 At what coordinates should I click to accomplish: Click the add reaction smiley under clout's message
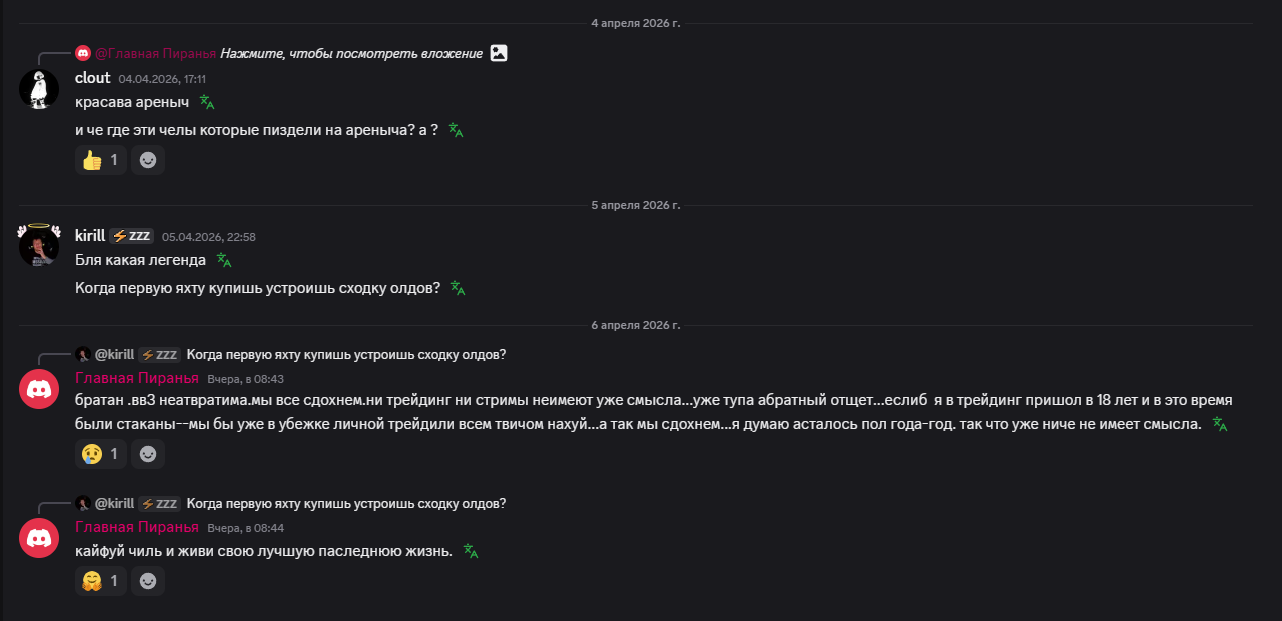pyautogui.click(x=148, y=160)
